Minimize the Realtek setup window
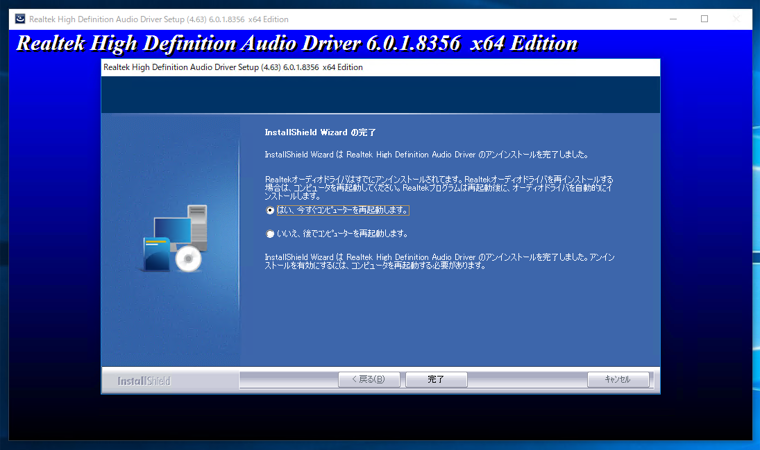Screen dimensions: 760x450 pyautogui.click(x=673, y=19)
